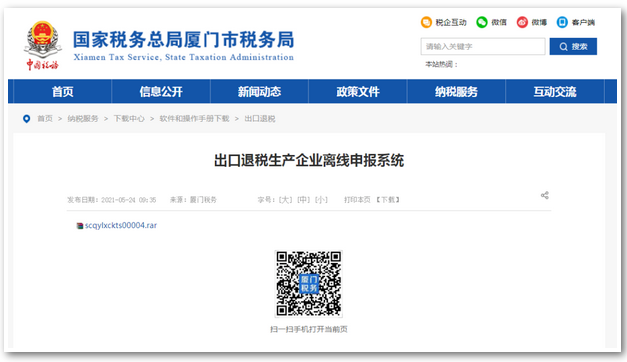Screen dimensions: 627x362
Task: Click the source text 来源：厦门税务
Action: (x=193, y=200)
